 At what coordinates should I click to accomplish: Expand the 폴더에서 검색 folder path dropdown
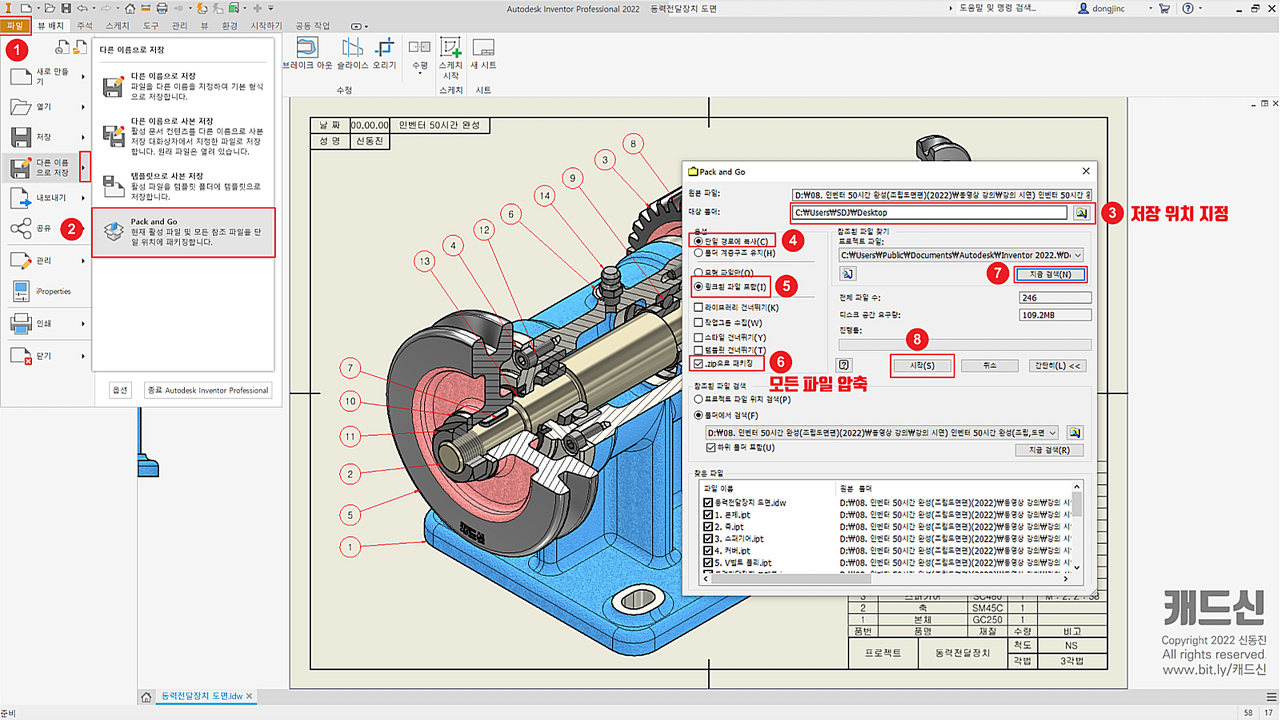click(1050, 432)
